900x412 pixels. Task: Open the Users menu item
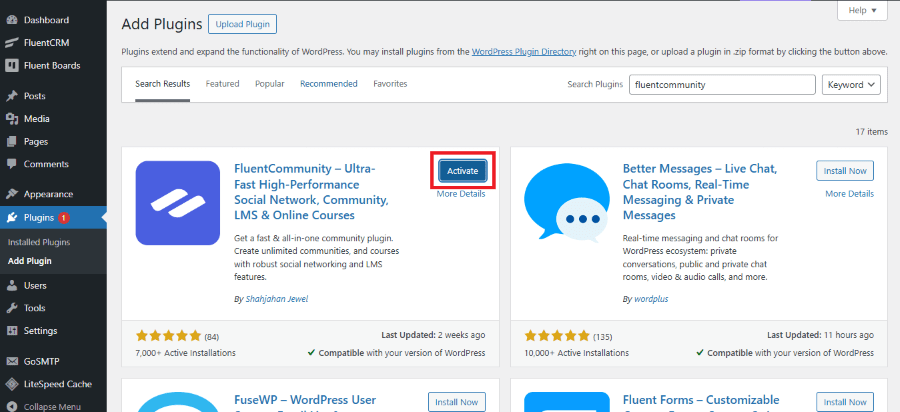point(35,286)
